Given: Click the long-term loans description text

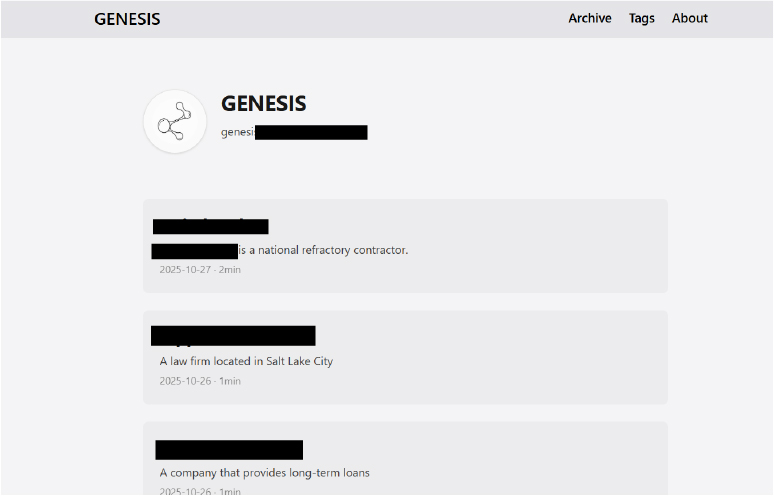Looking at the screenshot, I should click(x=265, y=473).
